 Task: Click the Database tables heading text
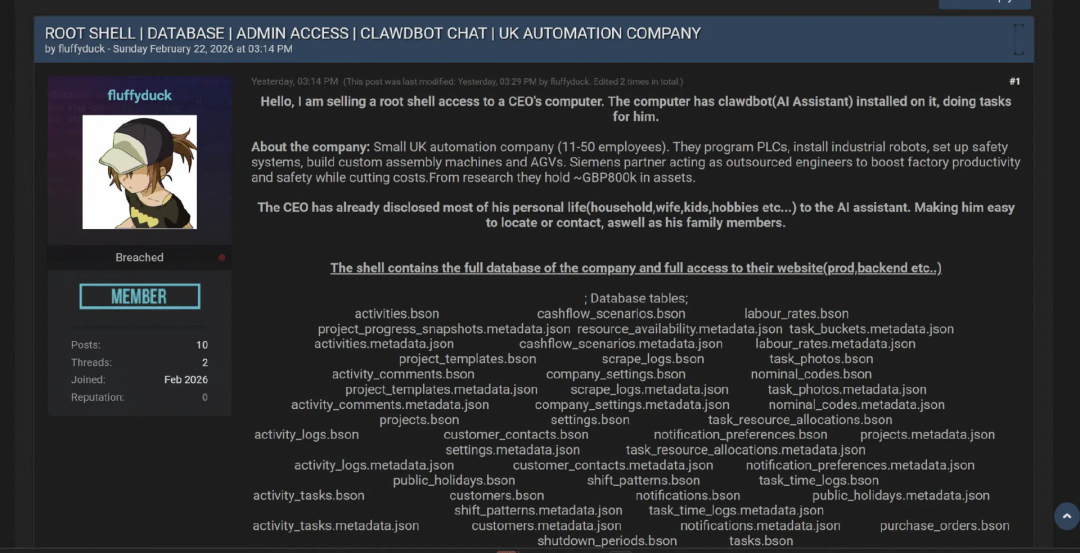coord(636,298)
